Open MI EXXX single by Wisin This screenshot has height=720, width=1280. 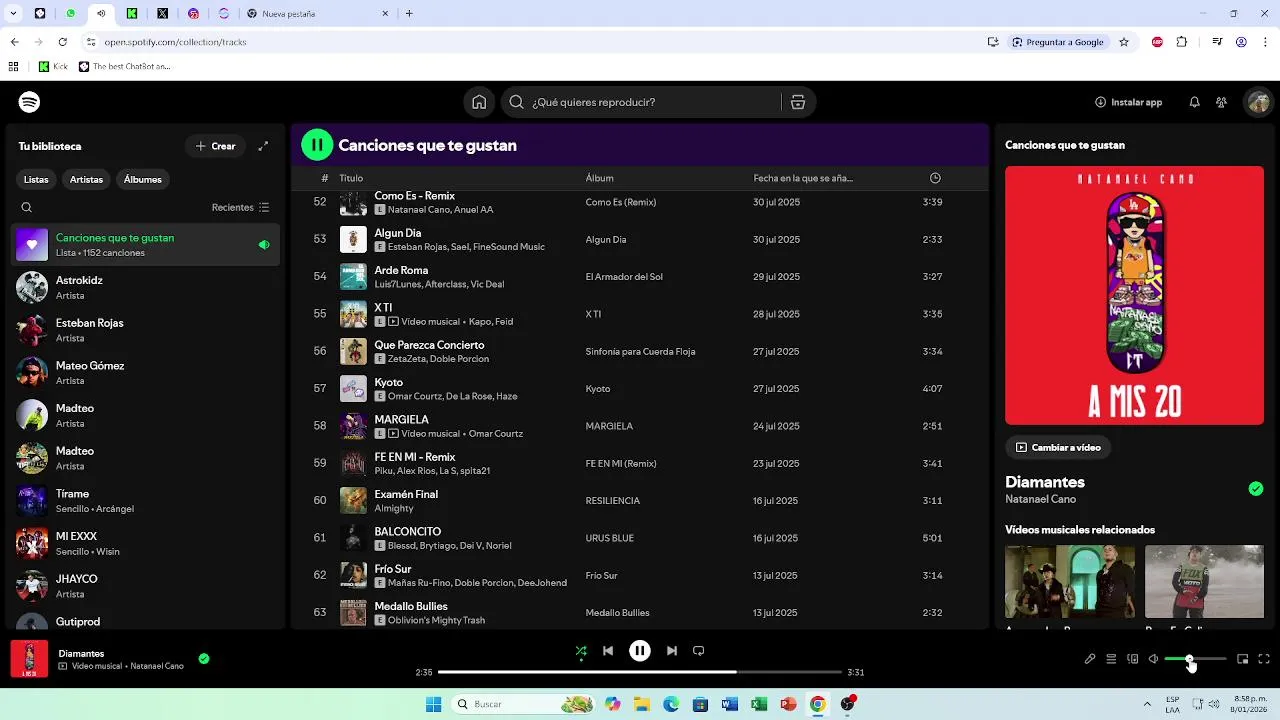(146, 543)
